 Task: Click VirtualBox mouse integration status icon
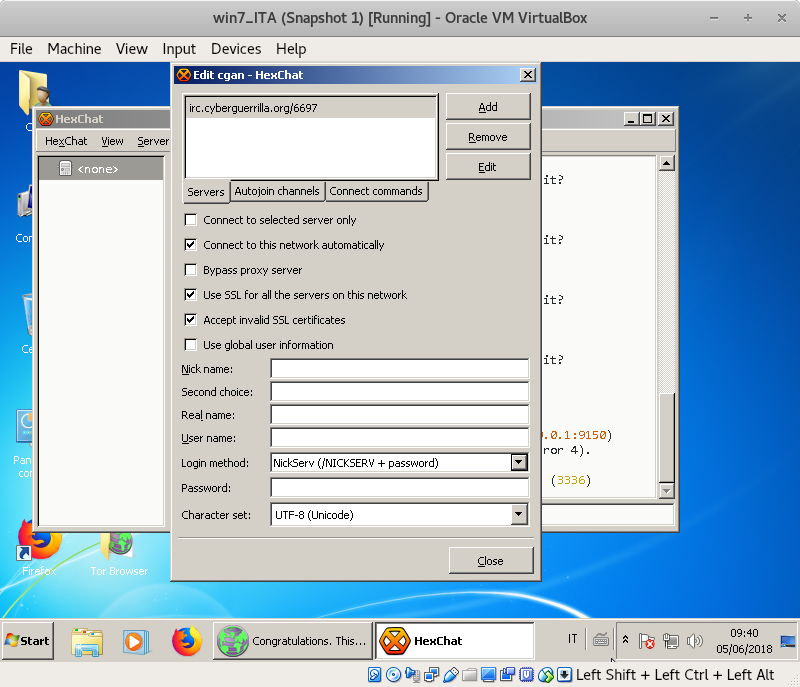545,675
